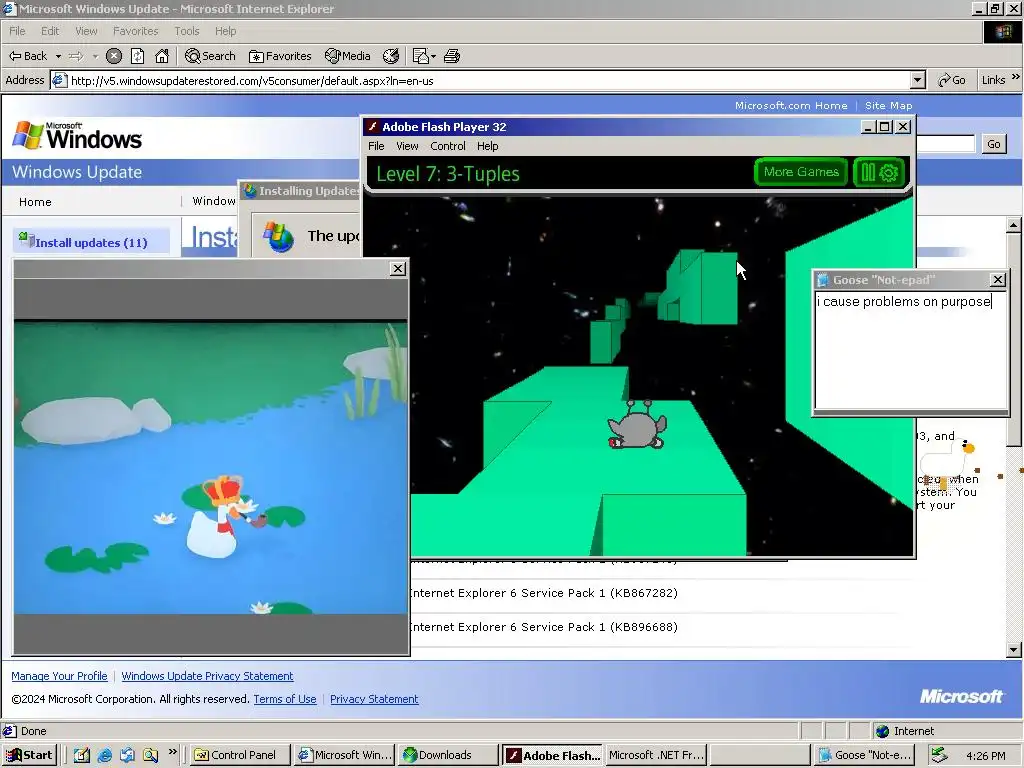This screenshot has width=1024, height=768.
Task: Click the IE page scrollbar up arrow
Action: pos(1014,225)
